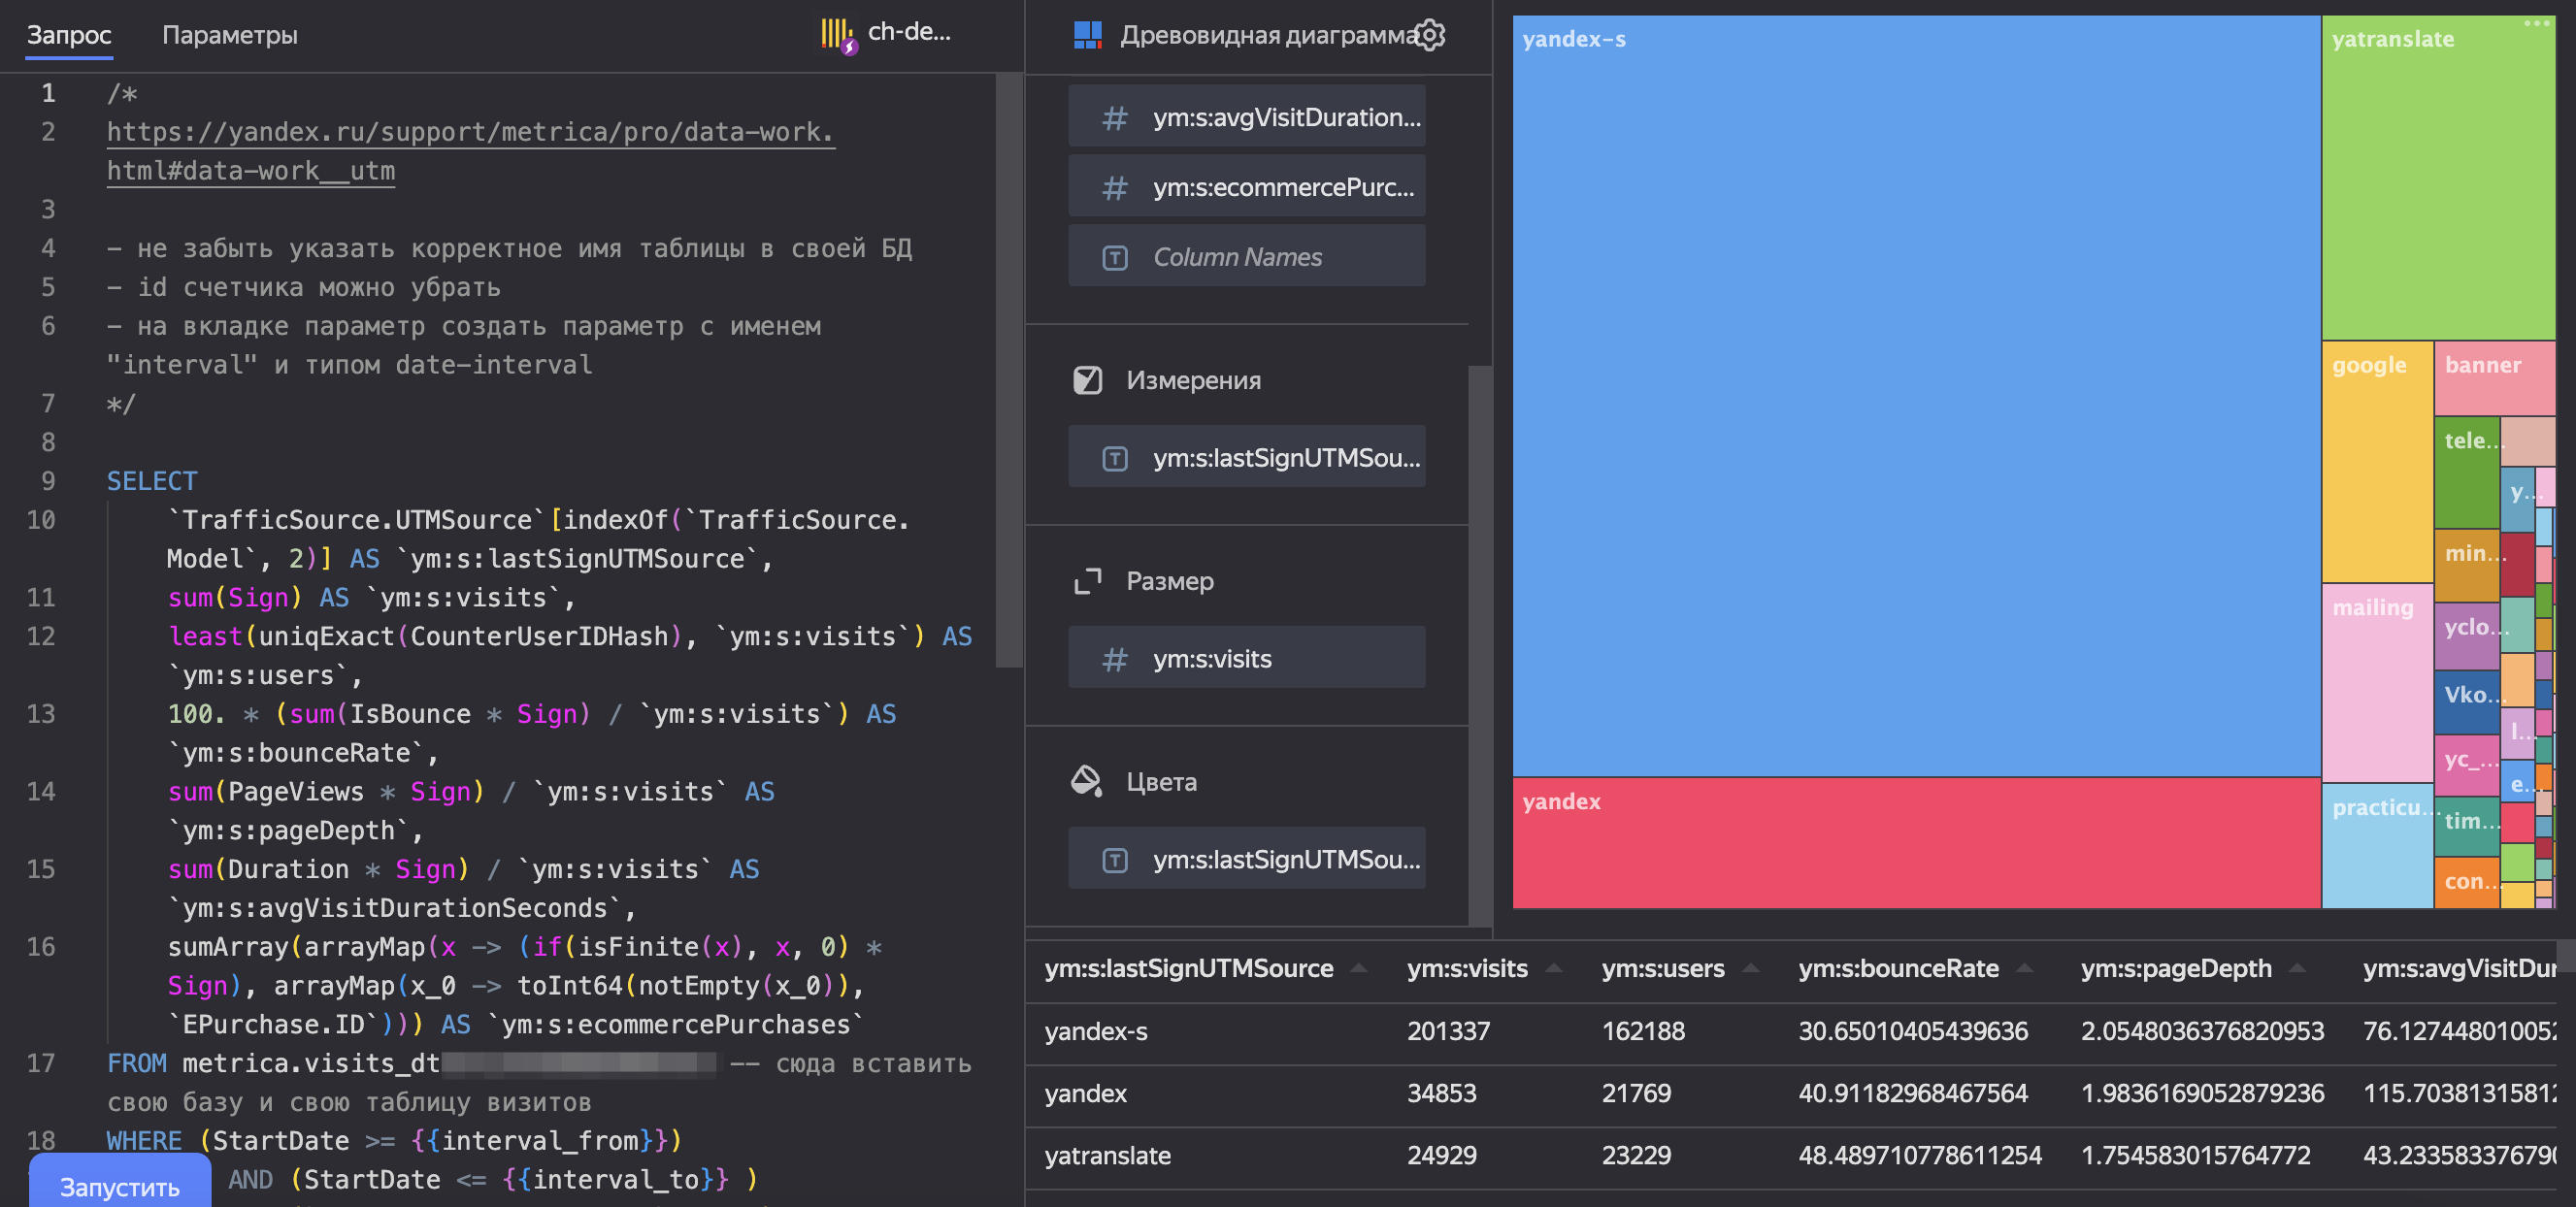This screenshot has height=1207, width=2576.
Task: Select the Запрос tab
Action: [68, 35]
